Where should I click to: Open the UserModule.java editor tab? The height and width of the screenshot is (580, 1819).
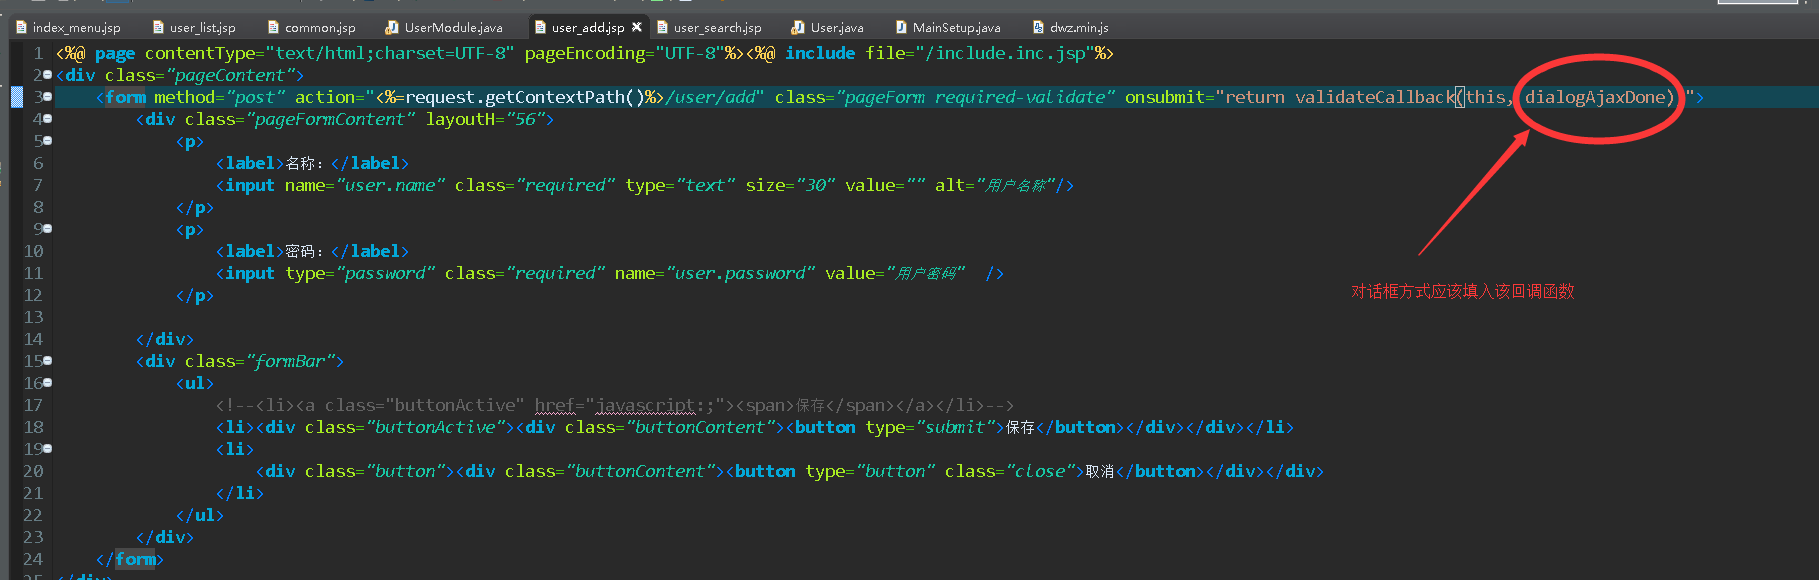click(454, 27)
